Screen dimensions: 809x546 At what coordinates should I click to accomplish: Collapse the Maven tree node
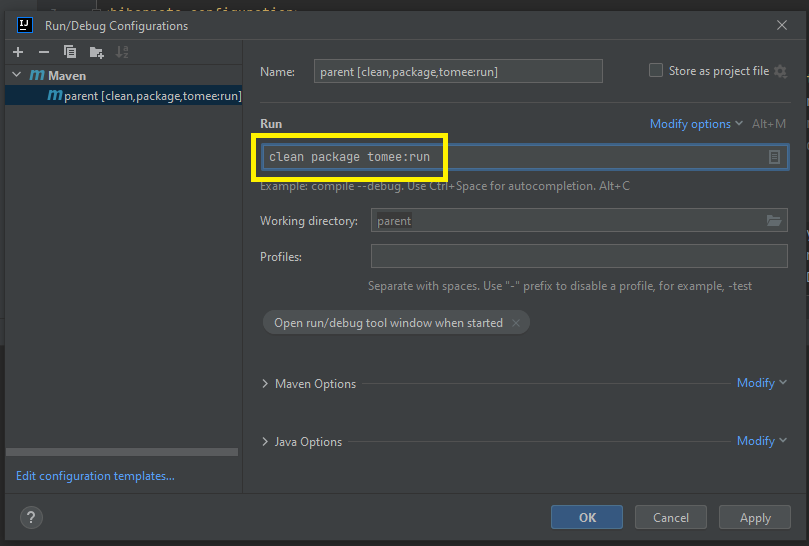point(17,75)
